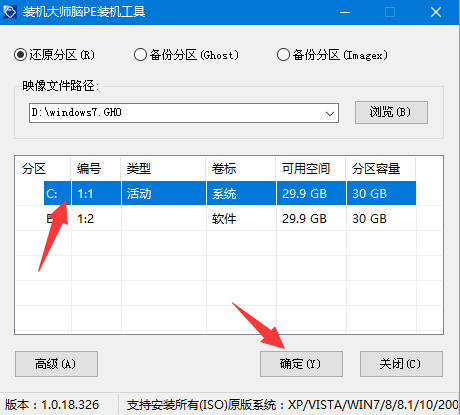The height and width of the screenshot is (415, 460).
Task: Click the app logo icon in title bar
Action: coord(9,12)
